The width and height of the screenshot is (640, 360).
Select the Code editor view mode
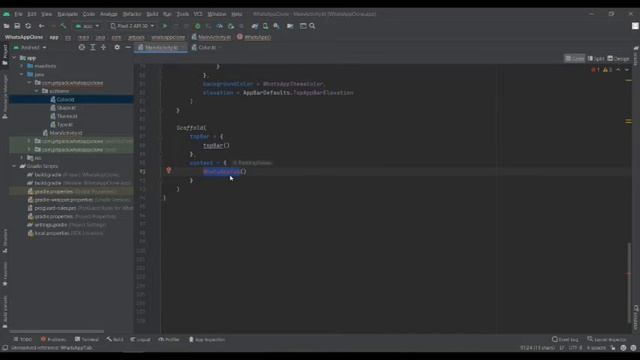point(574,59)
